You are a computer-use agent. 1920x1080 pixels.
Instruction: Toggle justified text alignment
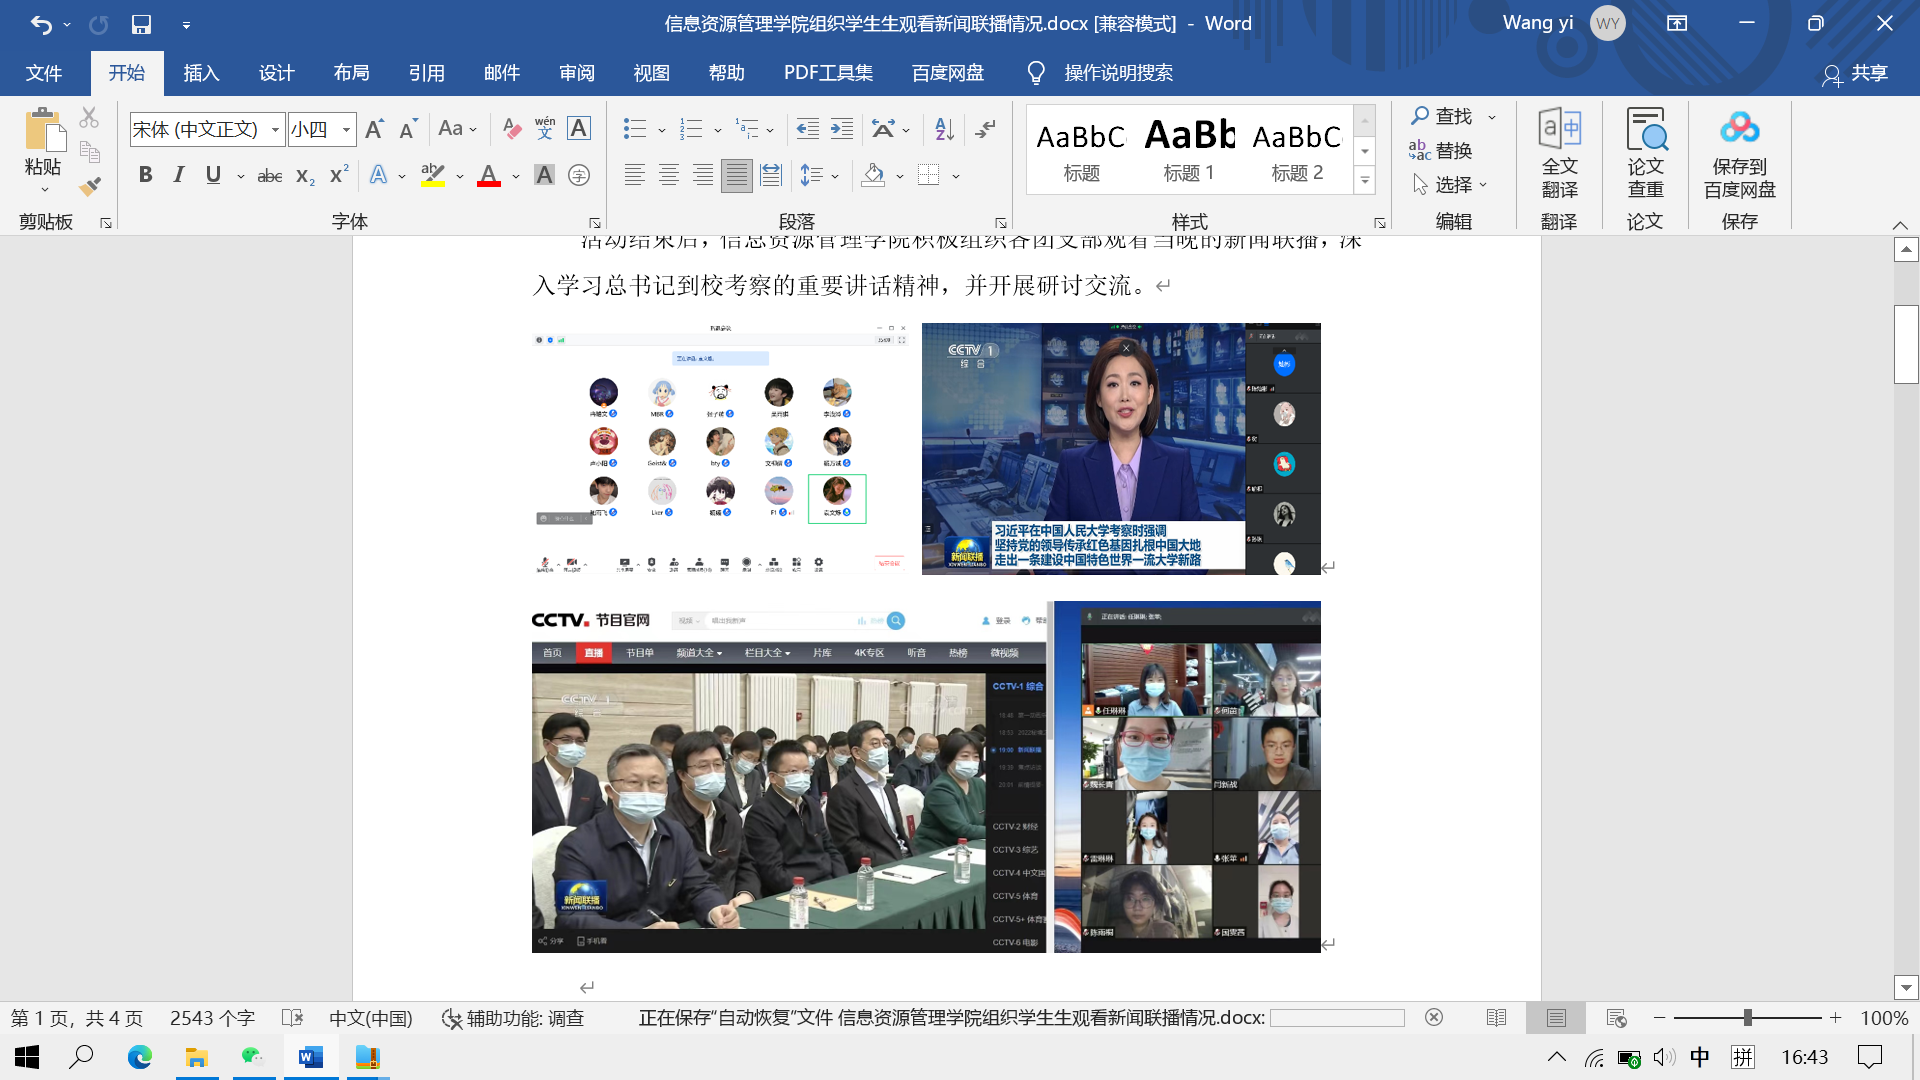[x=736, y=175]
